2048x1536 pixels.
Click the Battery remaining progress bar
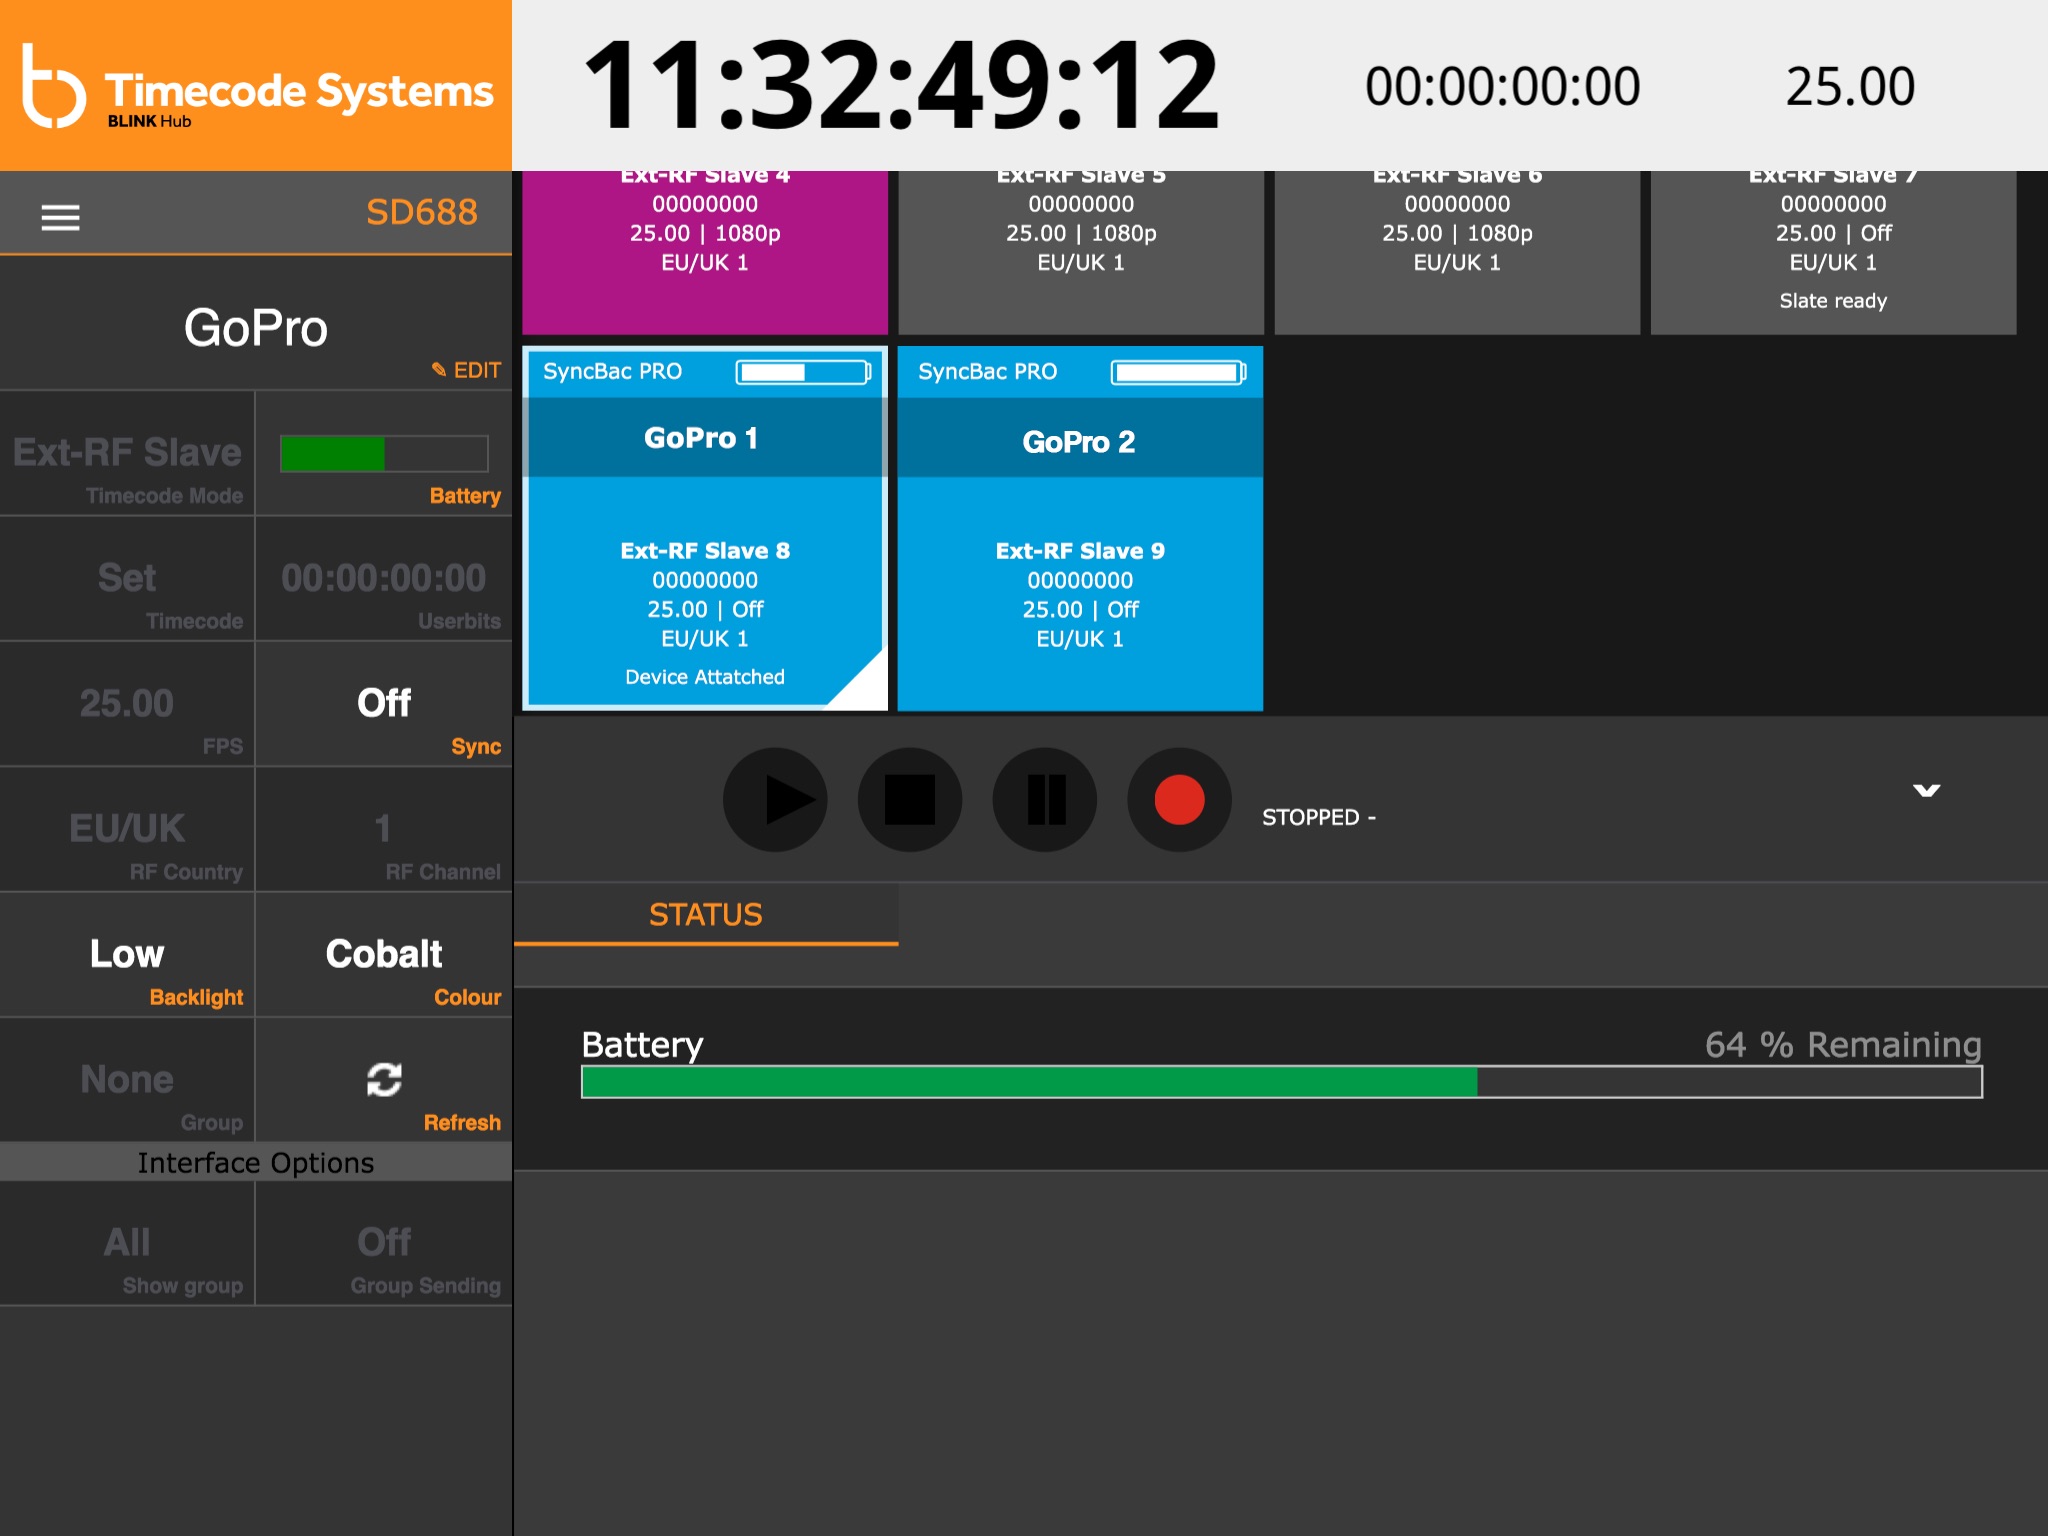tap(1281, 1082)
